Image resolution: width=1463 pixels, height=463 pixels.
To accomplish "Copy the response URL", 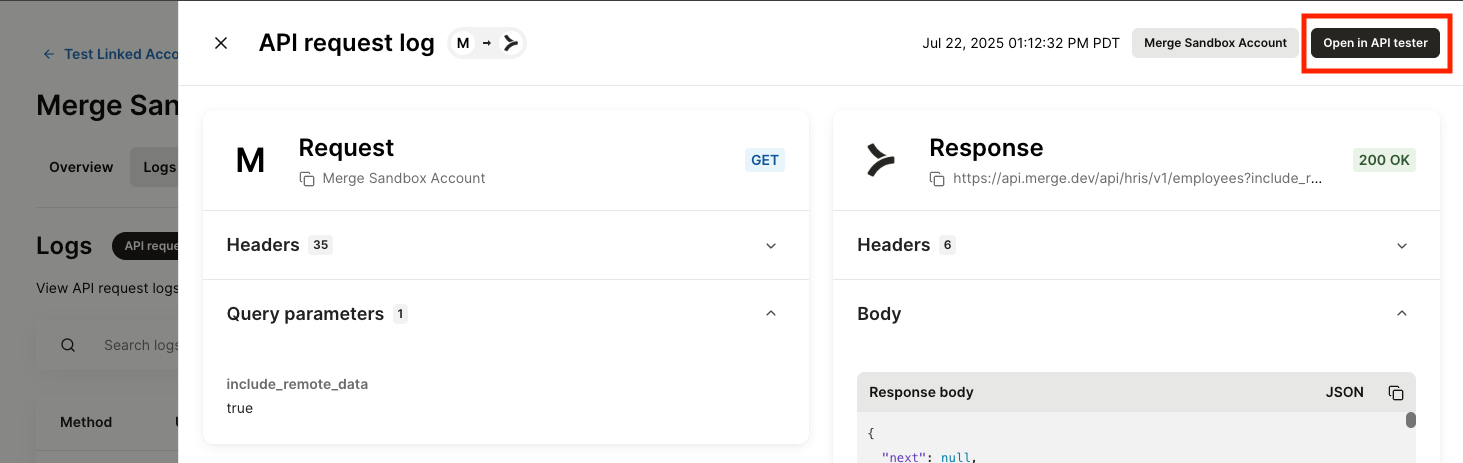I will 937,179.
